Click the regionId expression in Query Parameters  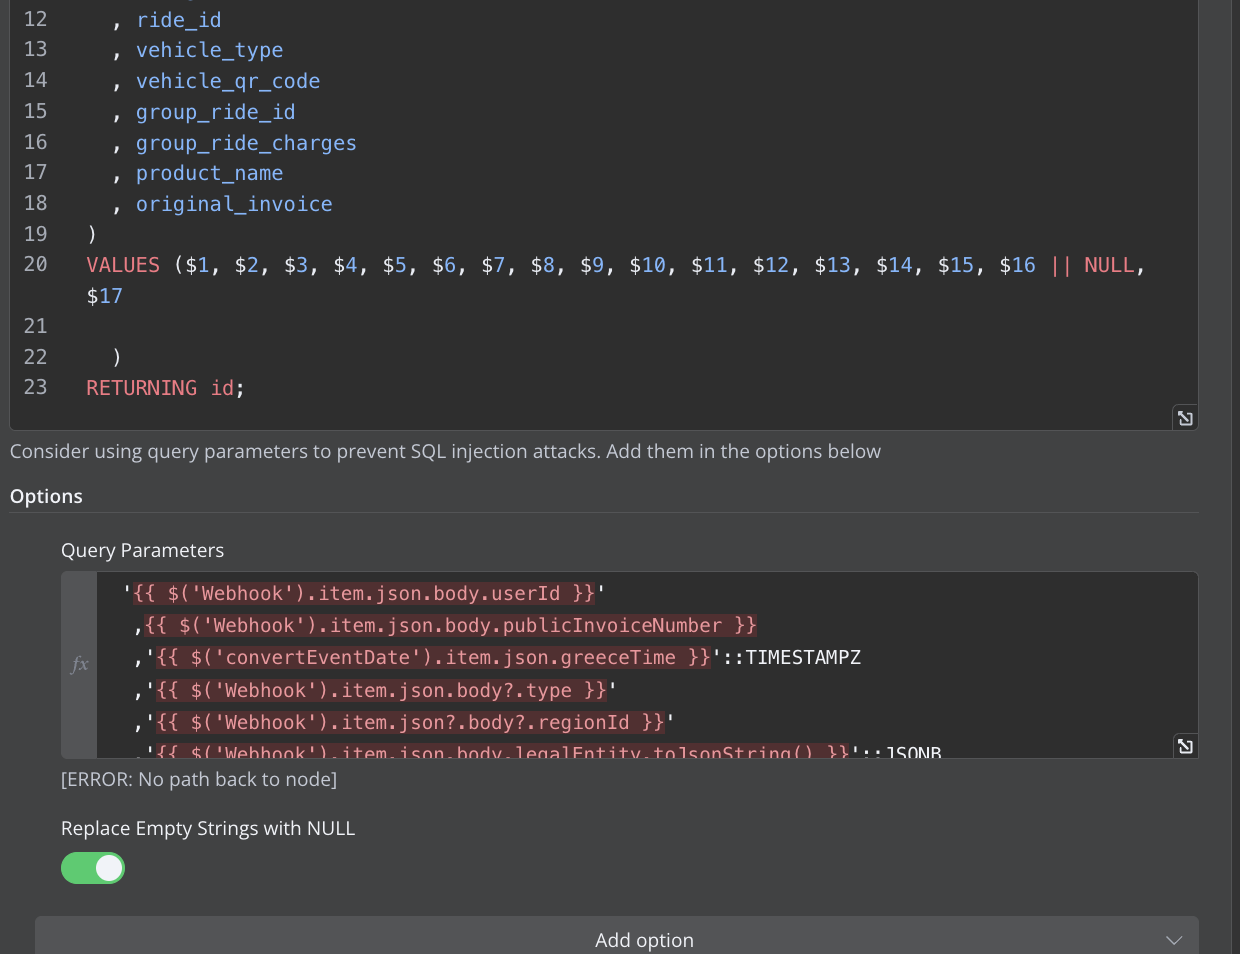coord(410,722)
